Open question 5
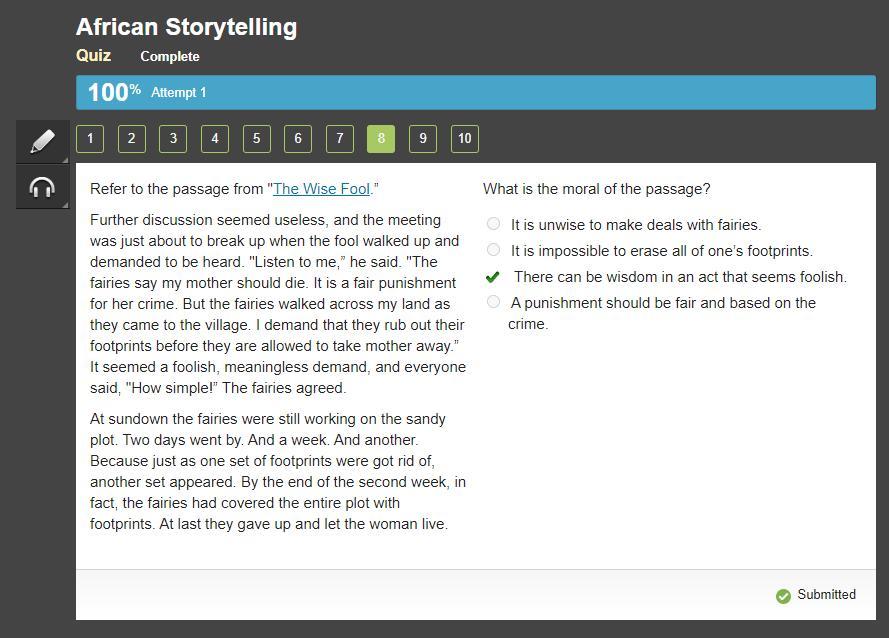 [x=256, y=139]
